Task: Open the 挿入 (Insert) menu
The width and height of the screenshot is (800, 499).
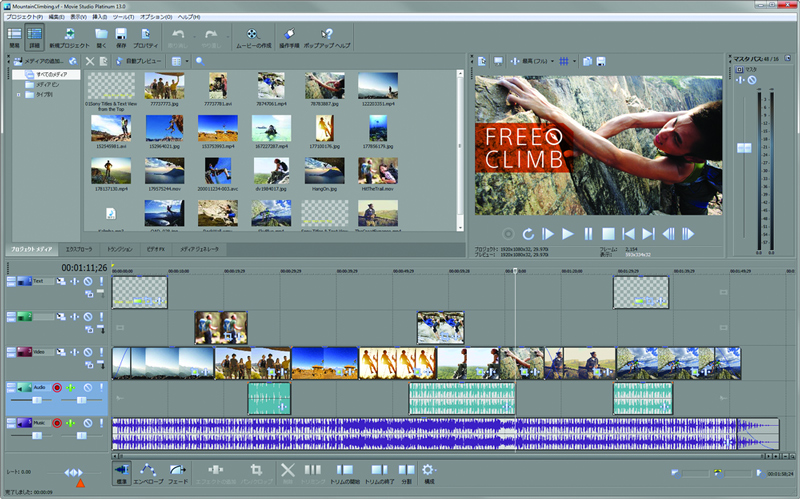Action: 99,17
